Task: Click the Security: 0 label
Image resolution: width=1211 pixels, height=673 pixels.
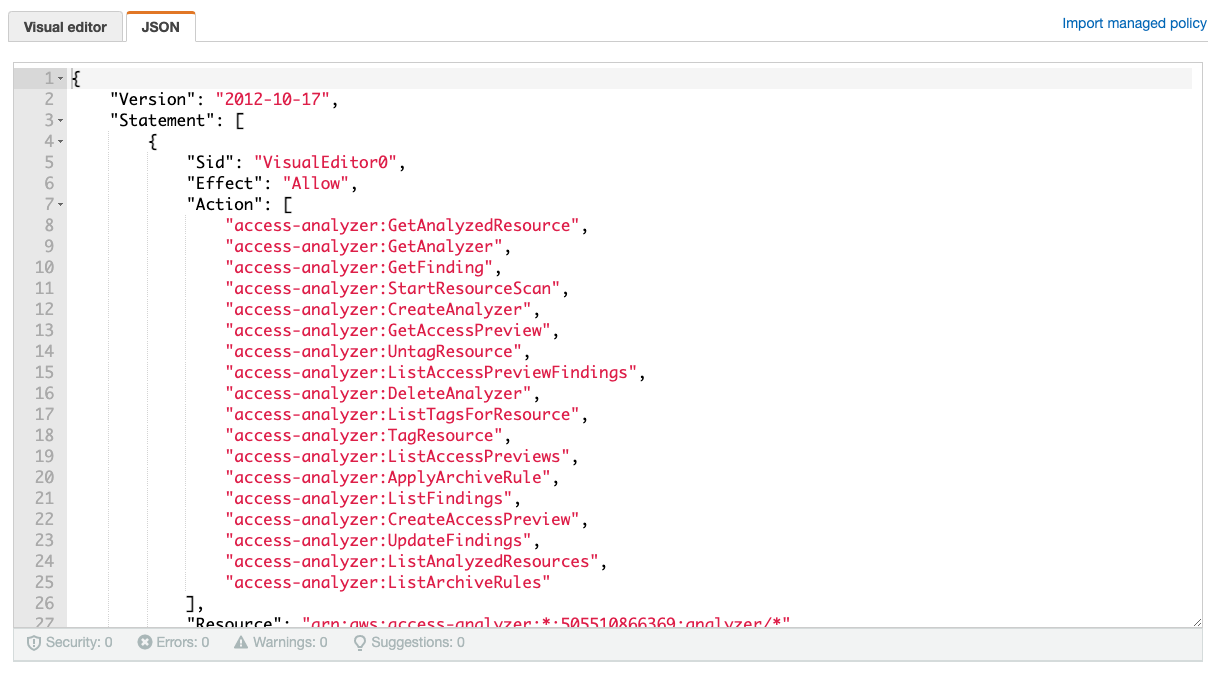Action: tap(79, 643)
